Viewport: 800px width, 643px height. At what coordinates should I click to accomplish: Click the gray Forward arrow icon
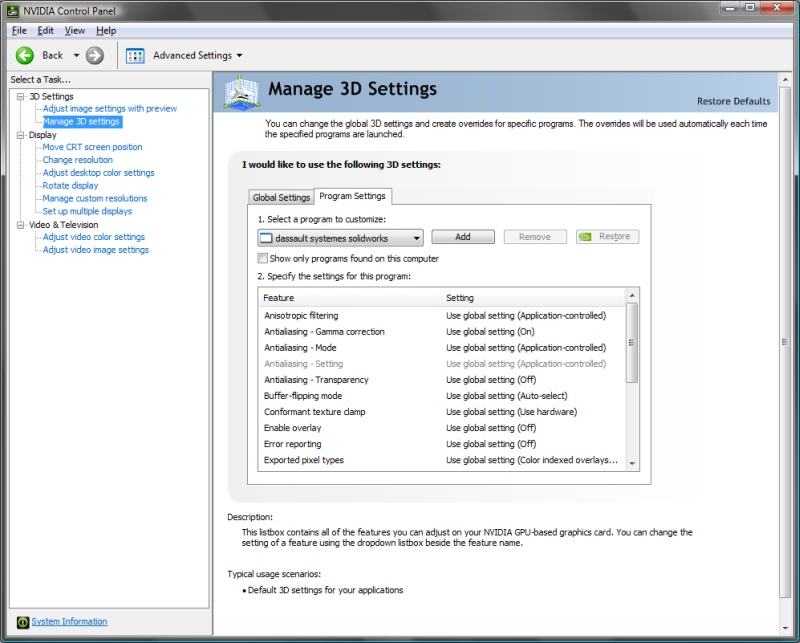coord(94,55)
